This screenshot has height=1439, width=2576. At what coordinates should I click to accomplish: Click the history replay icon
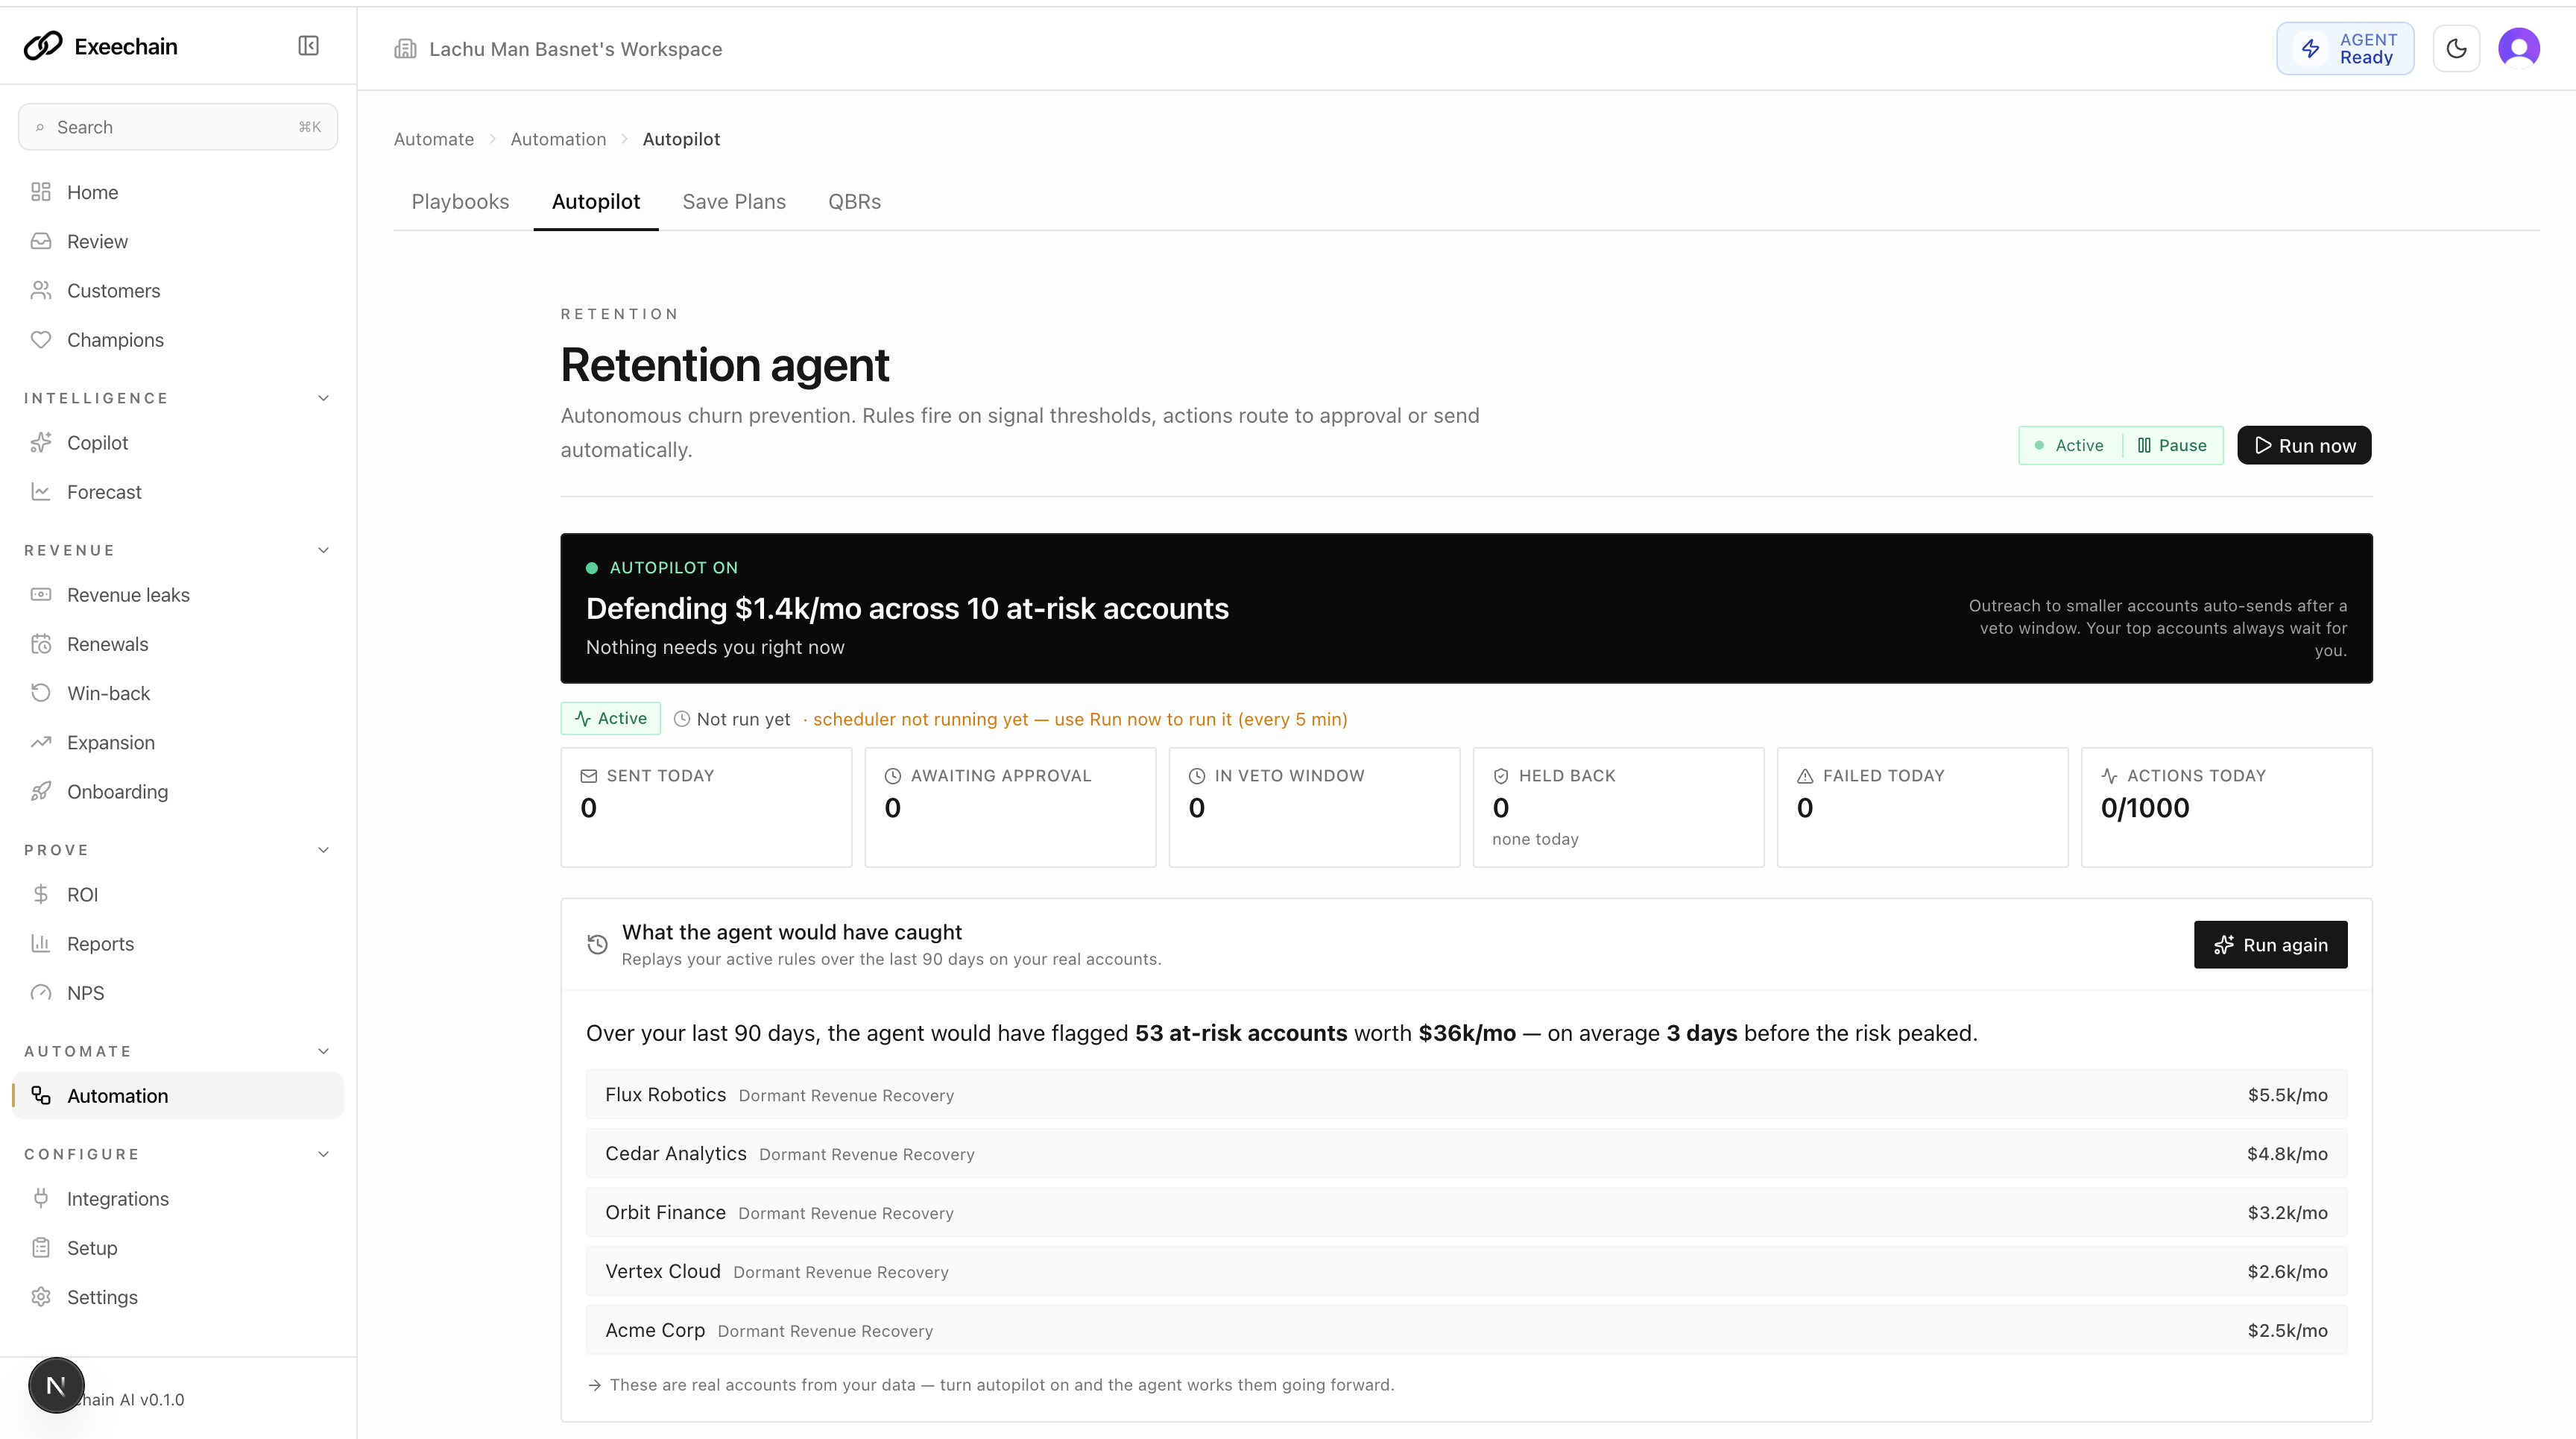[597, 944]
